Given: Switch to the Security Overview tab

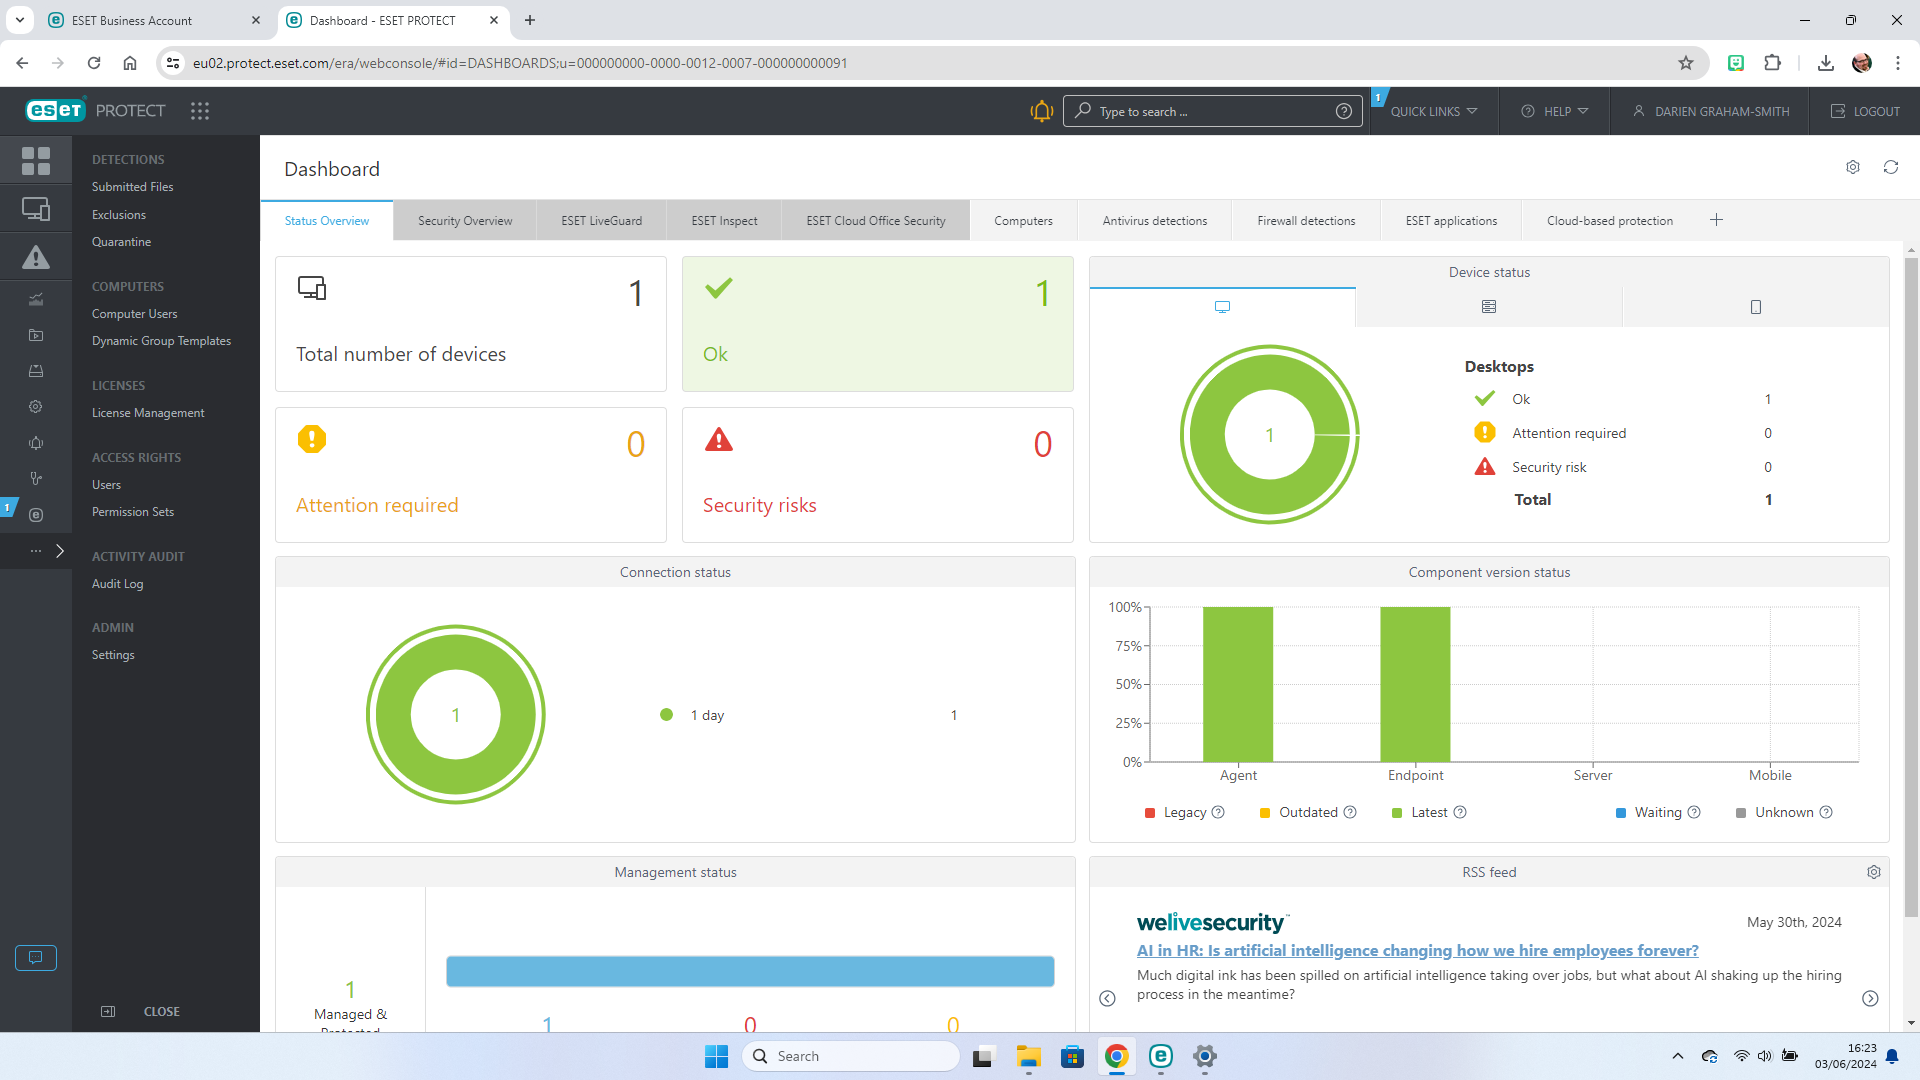Looking at the screenshot, I should (464, 220).
